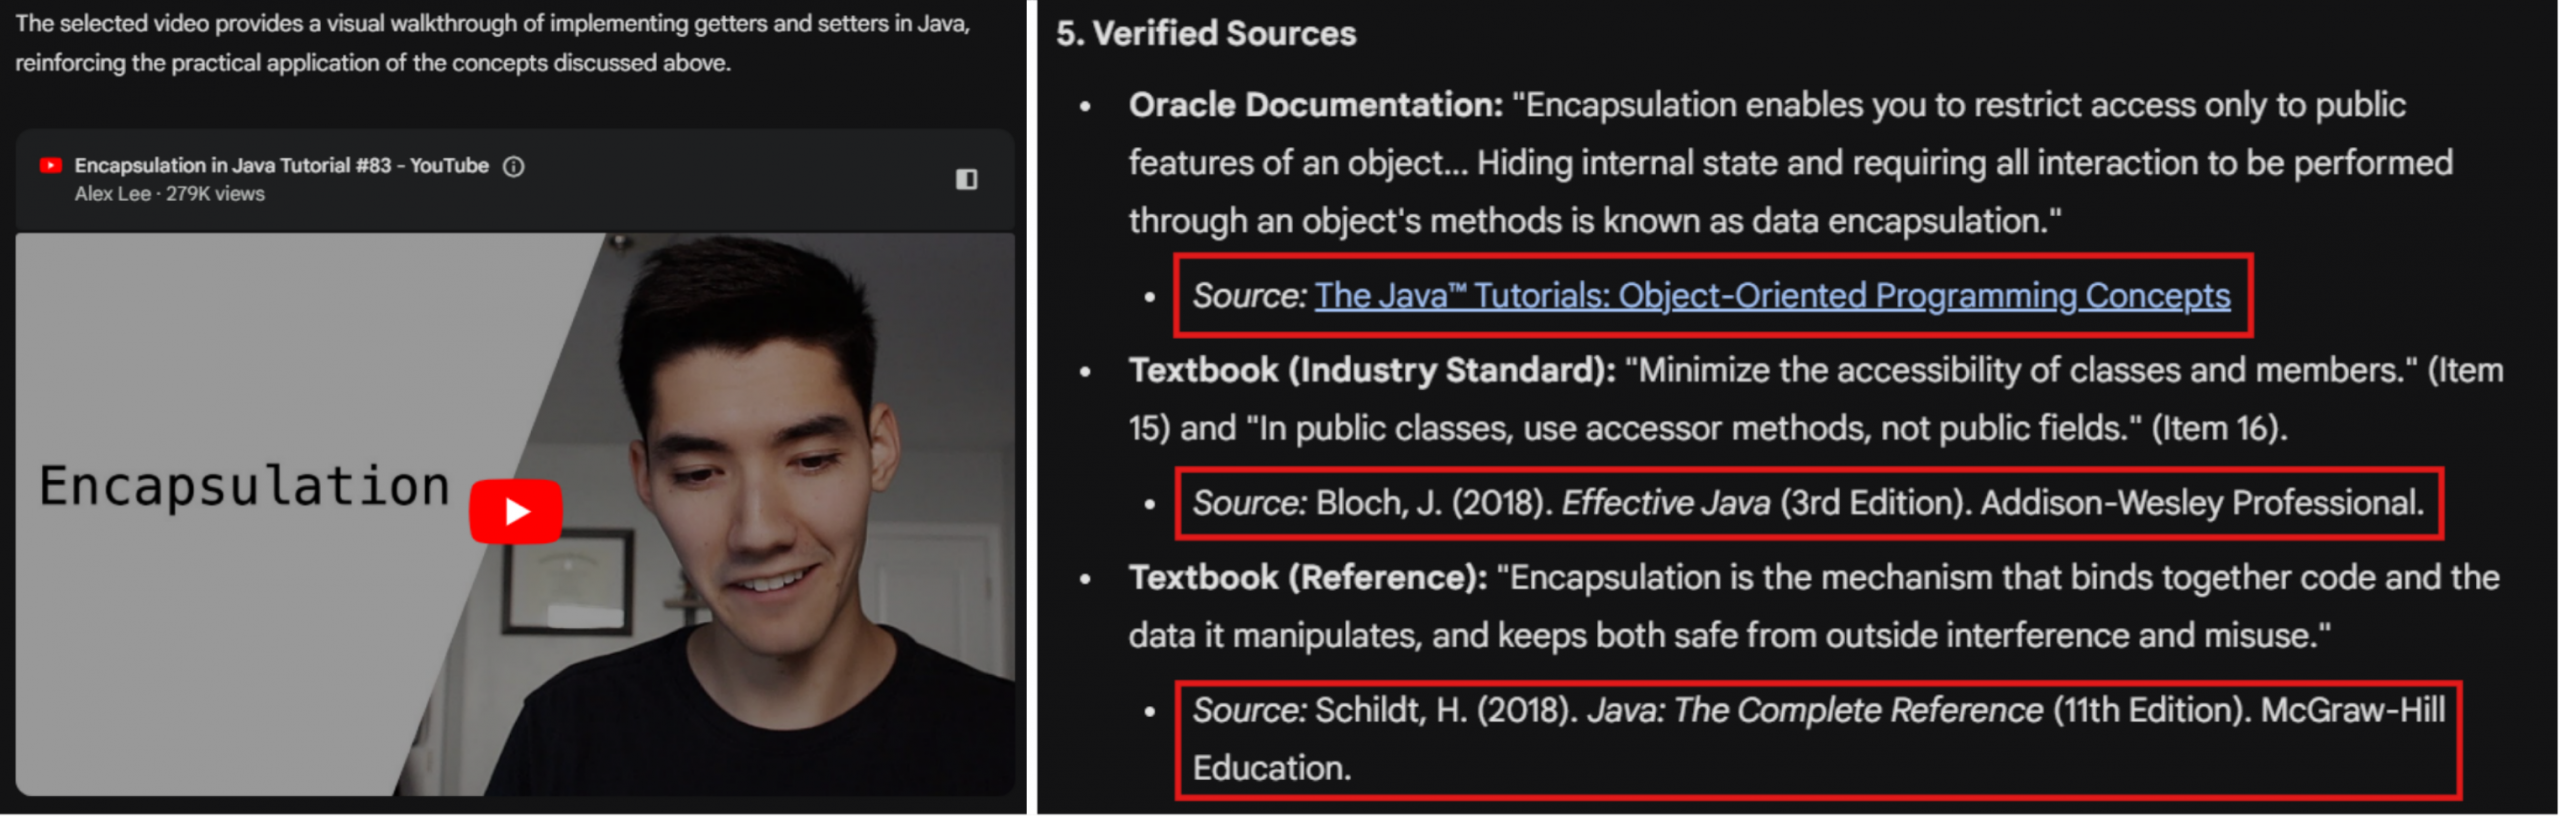Open The Java Tutorials: Object-Oriented Programming Concepts link

1771,296
